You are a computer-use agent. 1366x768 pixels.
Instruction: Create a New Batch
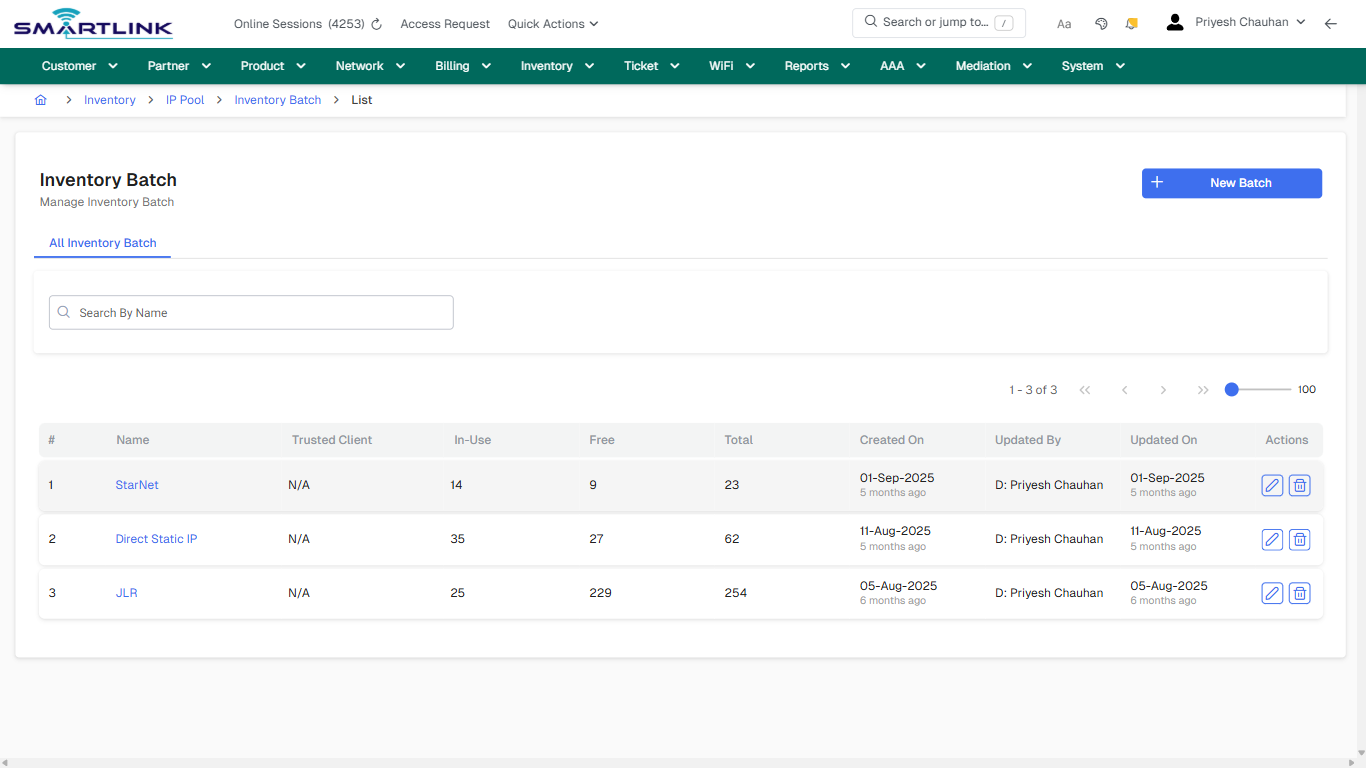point(1231,183)
